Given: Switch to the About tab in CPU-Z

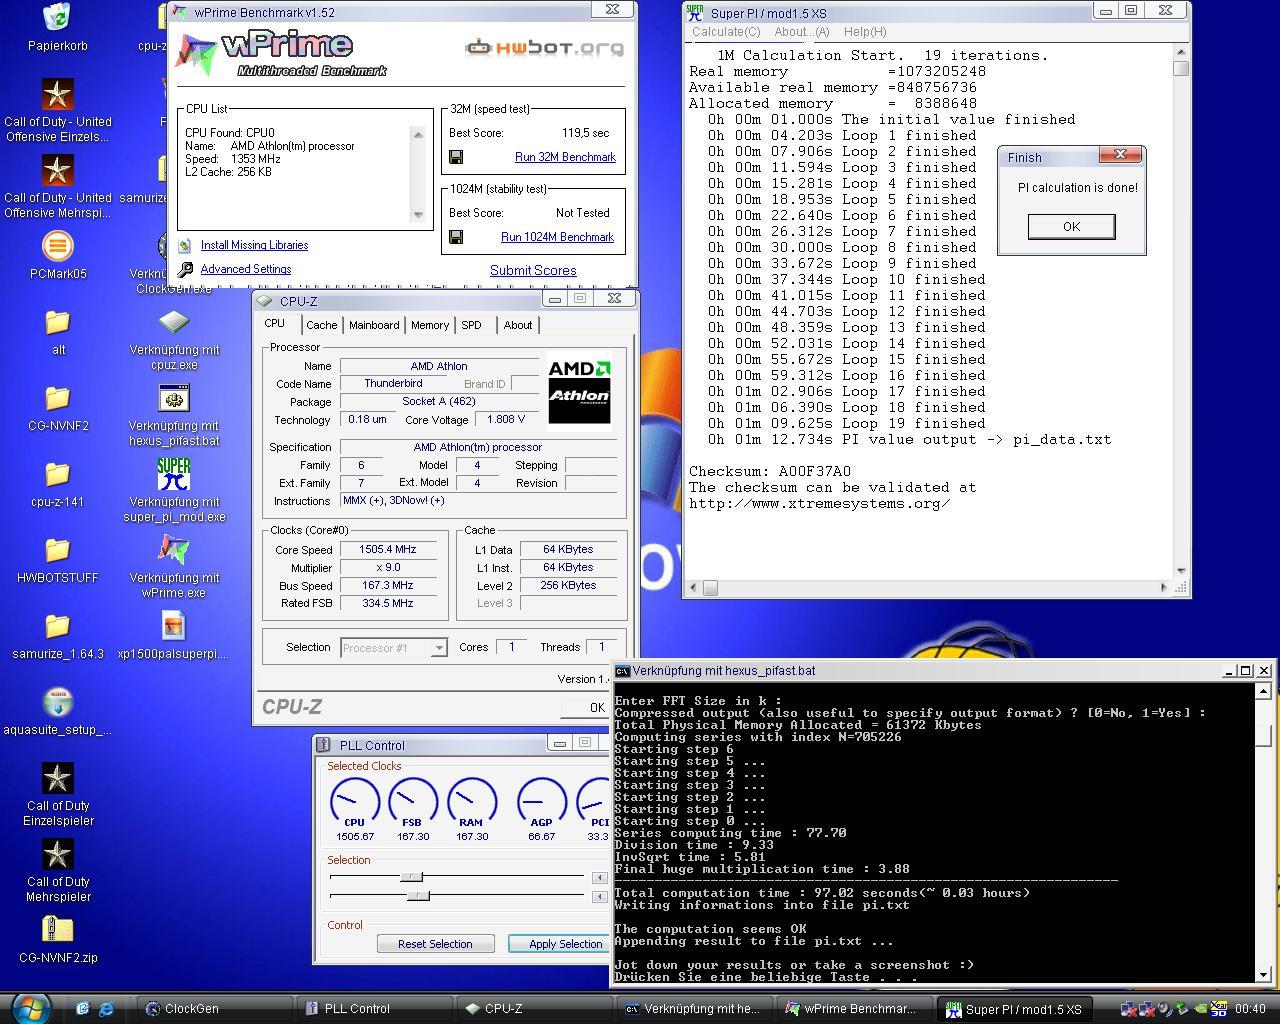Looking at the screenshot, I should pos(518,325).
